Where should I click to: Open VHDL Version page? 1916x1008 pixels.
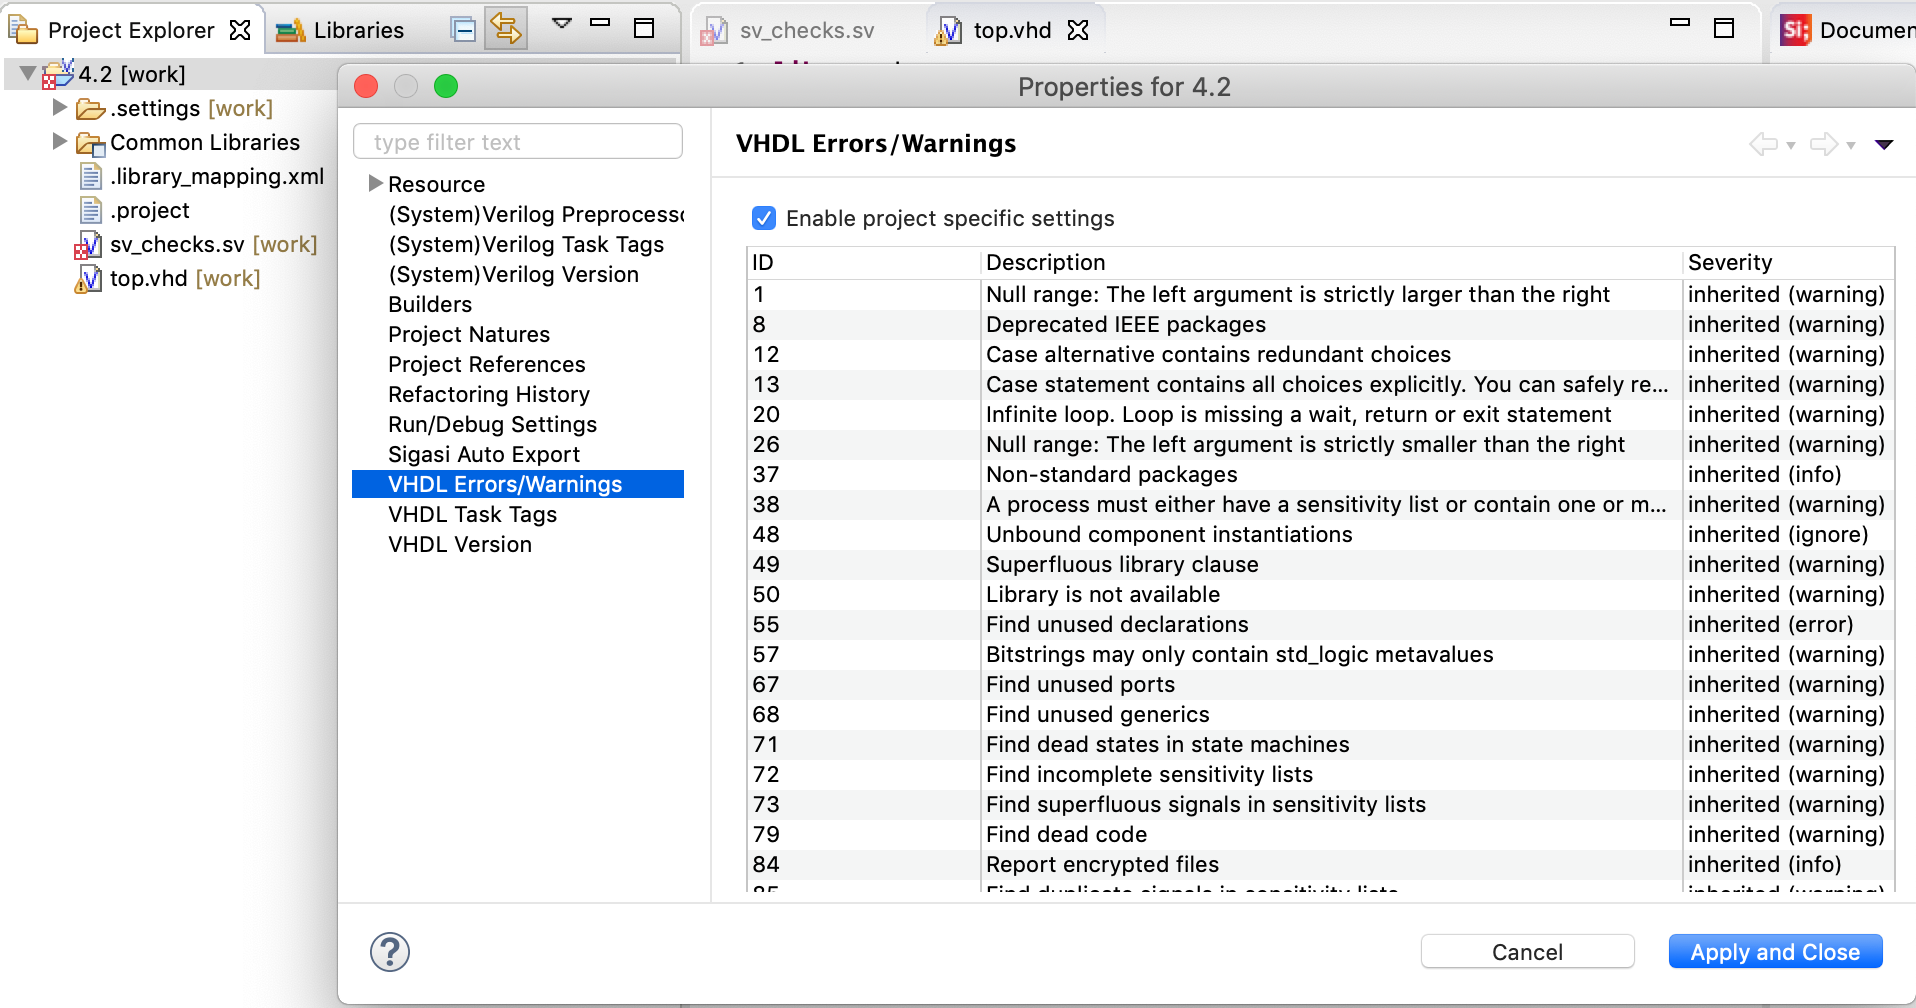460,544
